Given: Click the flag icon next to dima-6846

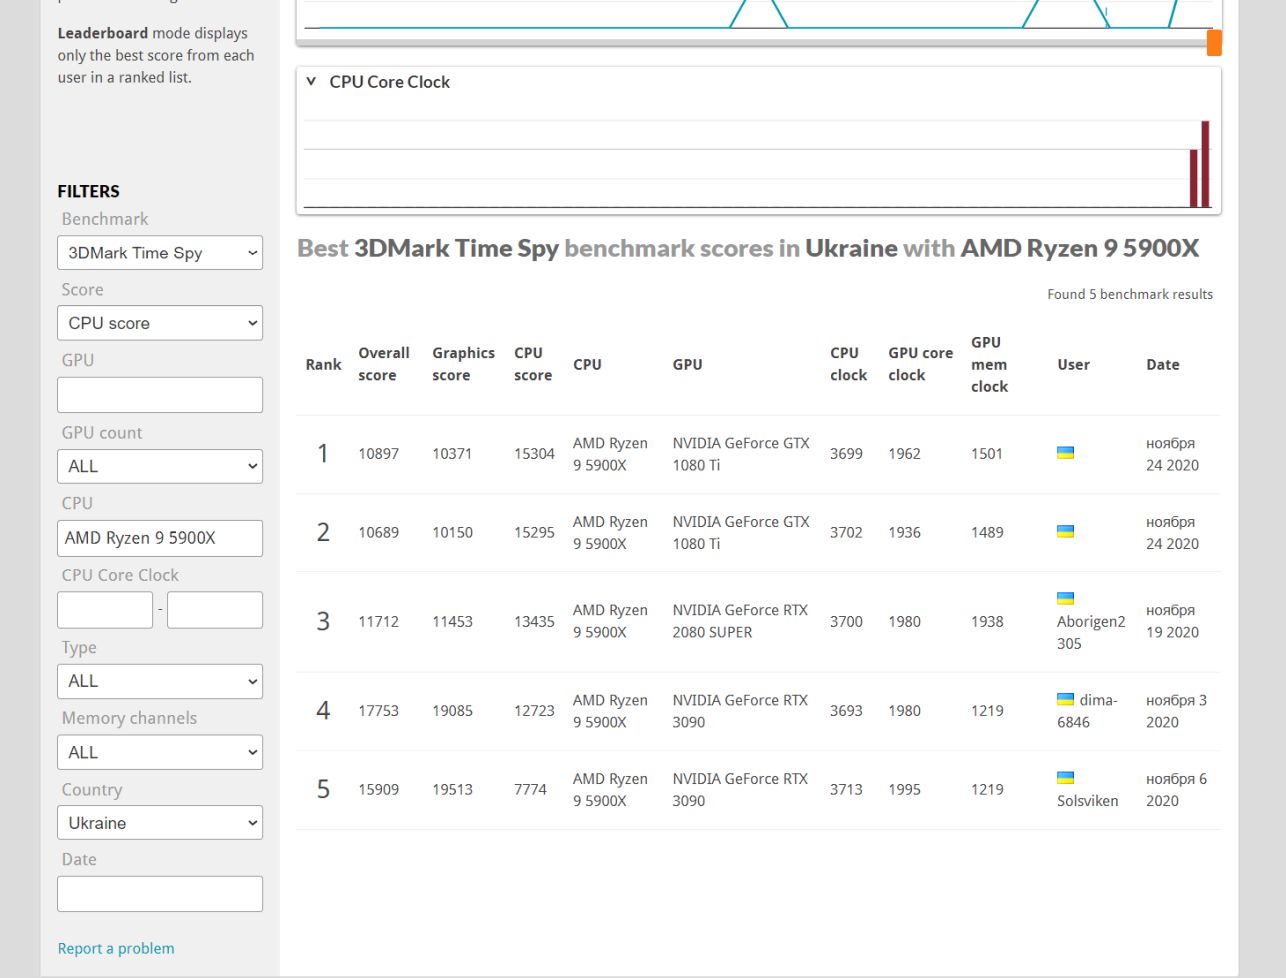Looking at the screenshot, I should click(x=1065, y=699).
